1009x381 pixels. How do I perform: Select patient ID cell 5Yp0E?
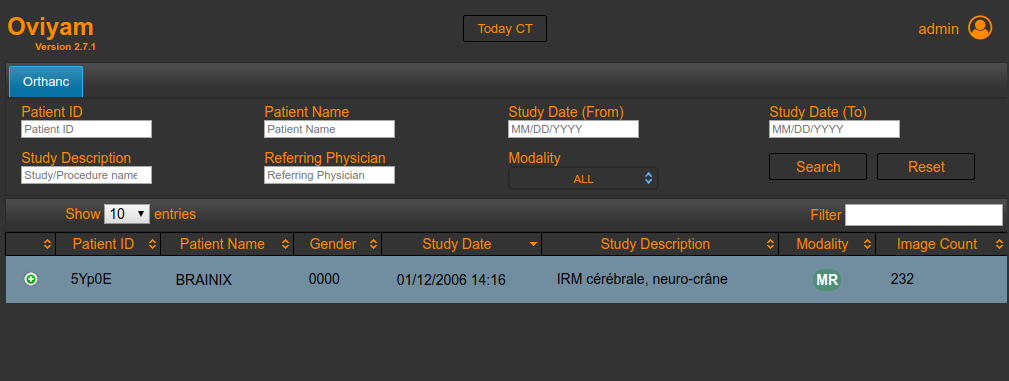tap(91, 279)
